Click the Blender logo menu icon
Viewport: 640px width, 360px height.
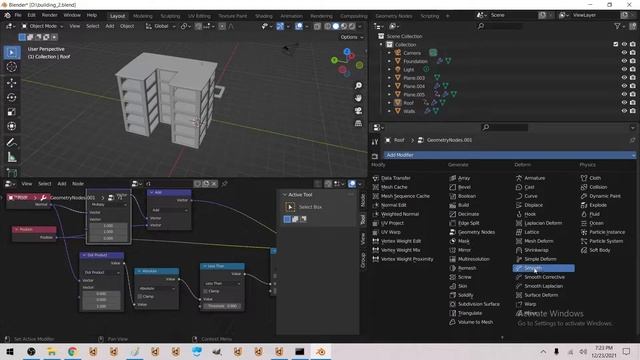(7, 16)
